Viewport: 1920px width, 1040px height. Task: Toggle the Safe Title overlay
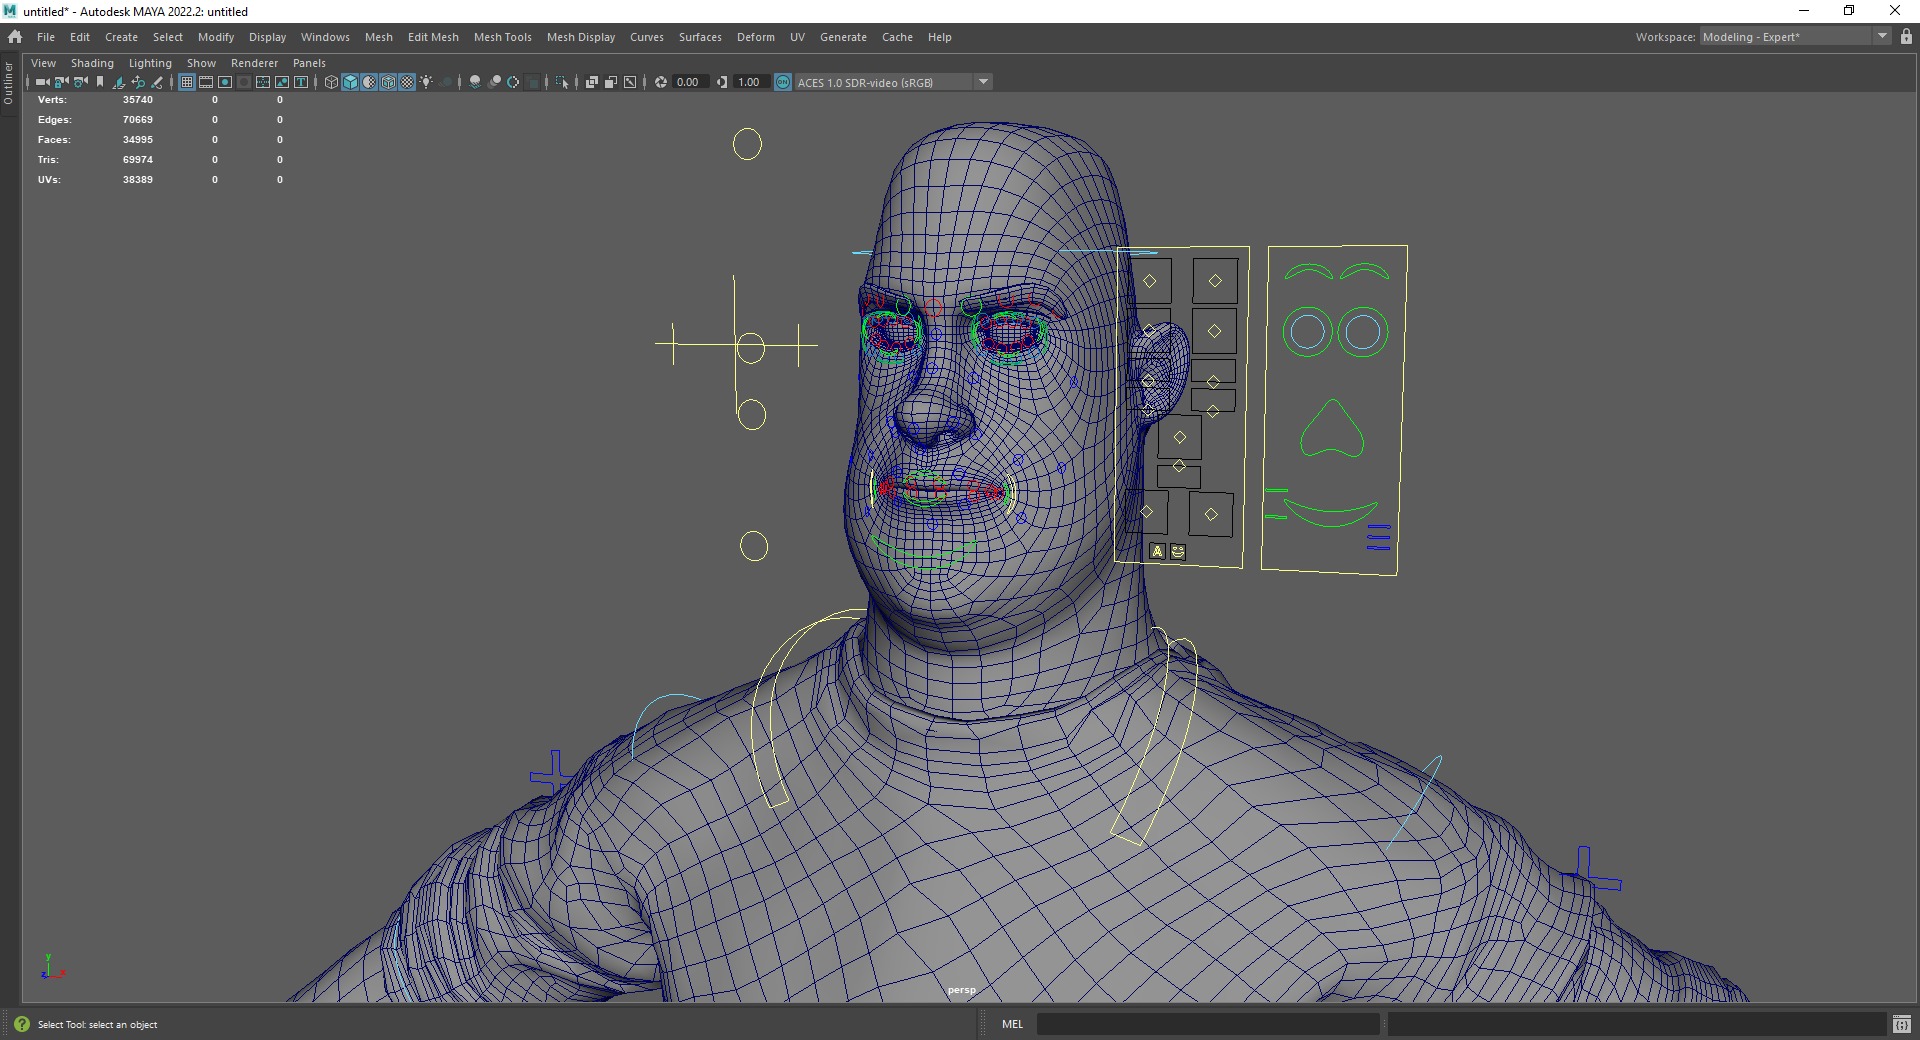pyautogui.click(x=301, y=82)
